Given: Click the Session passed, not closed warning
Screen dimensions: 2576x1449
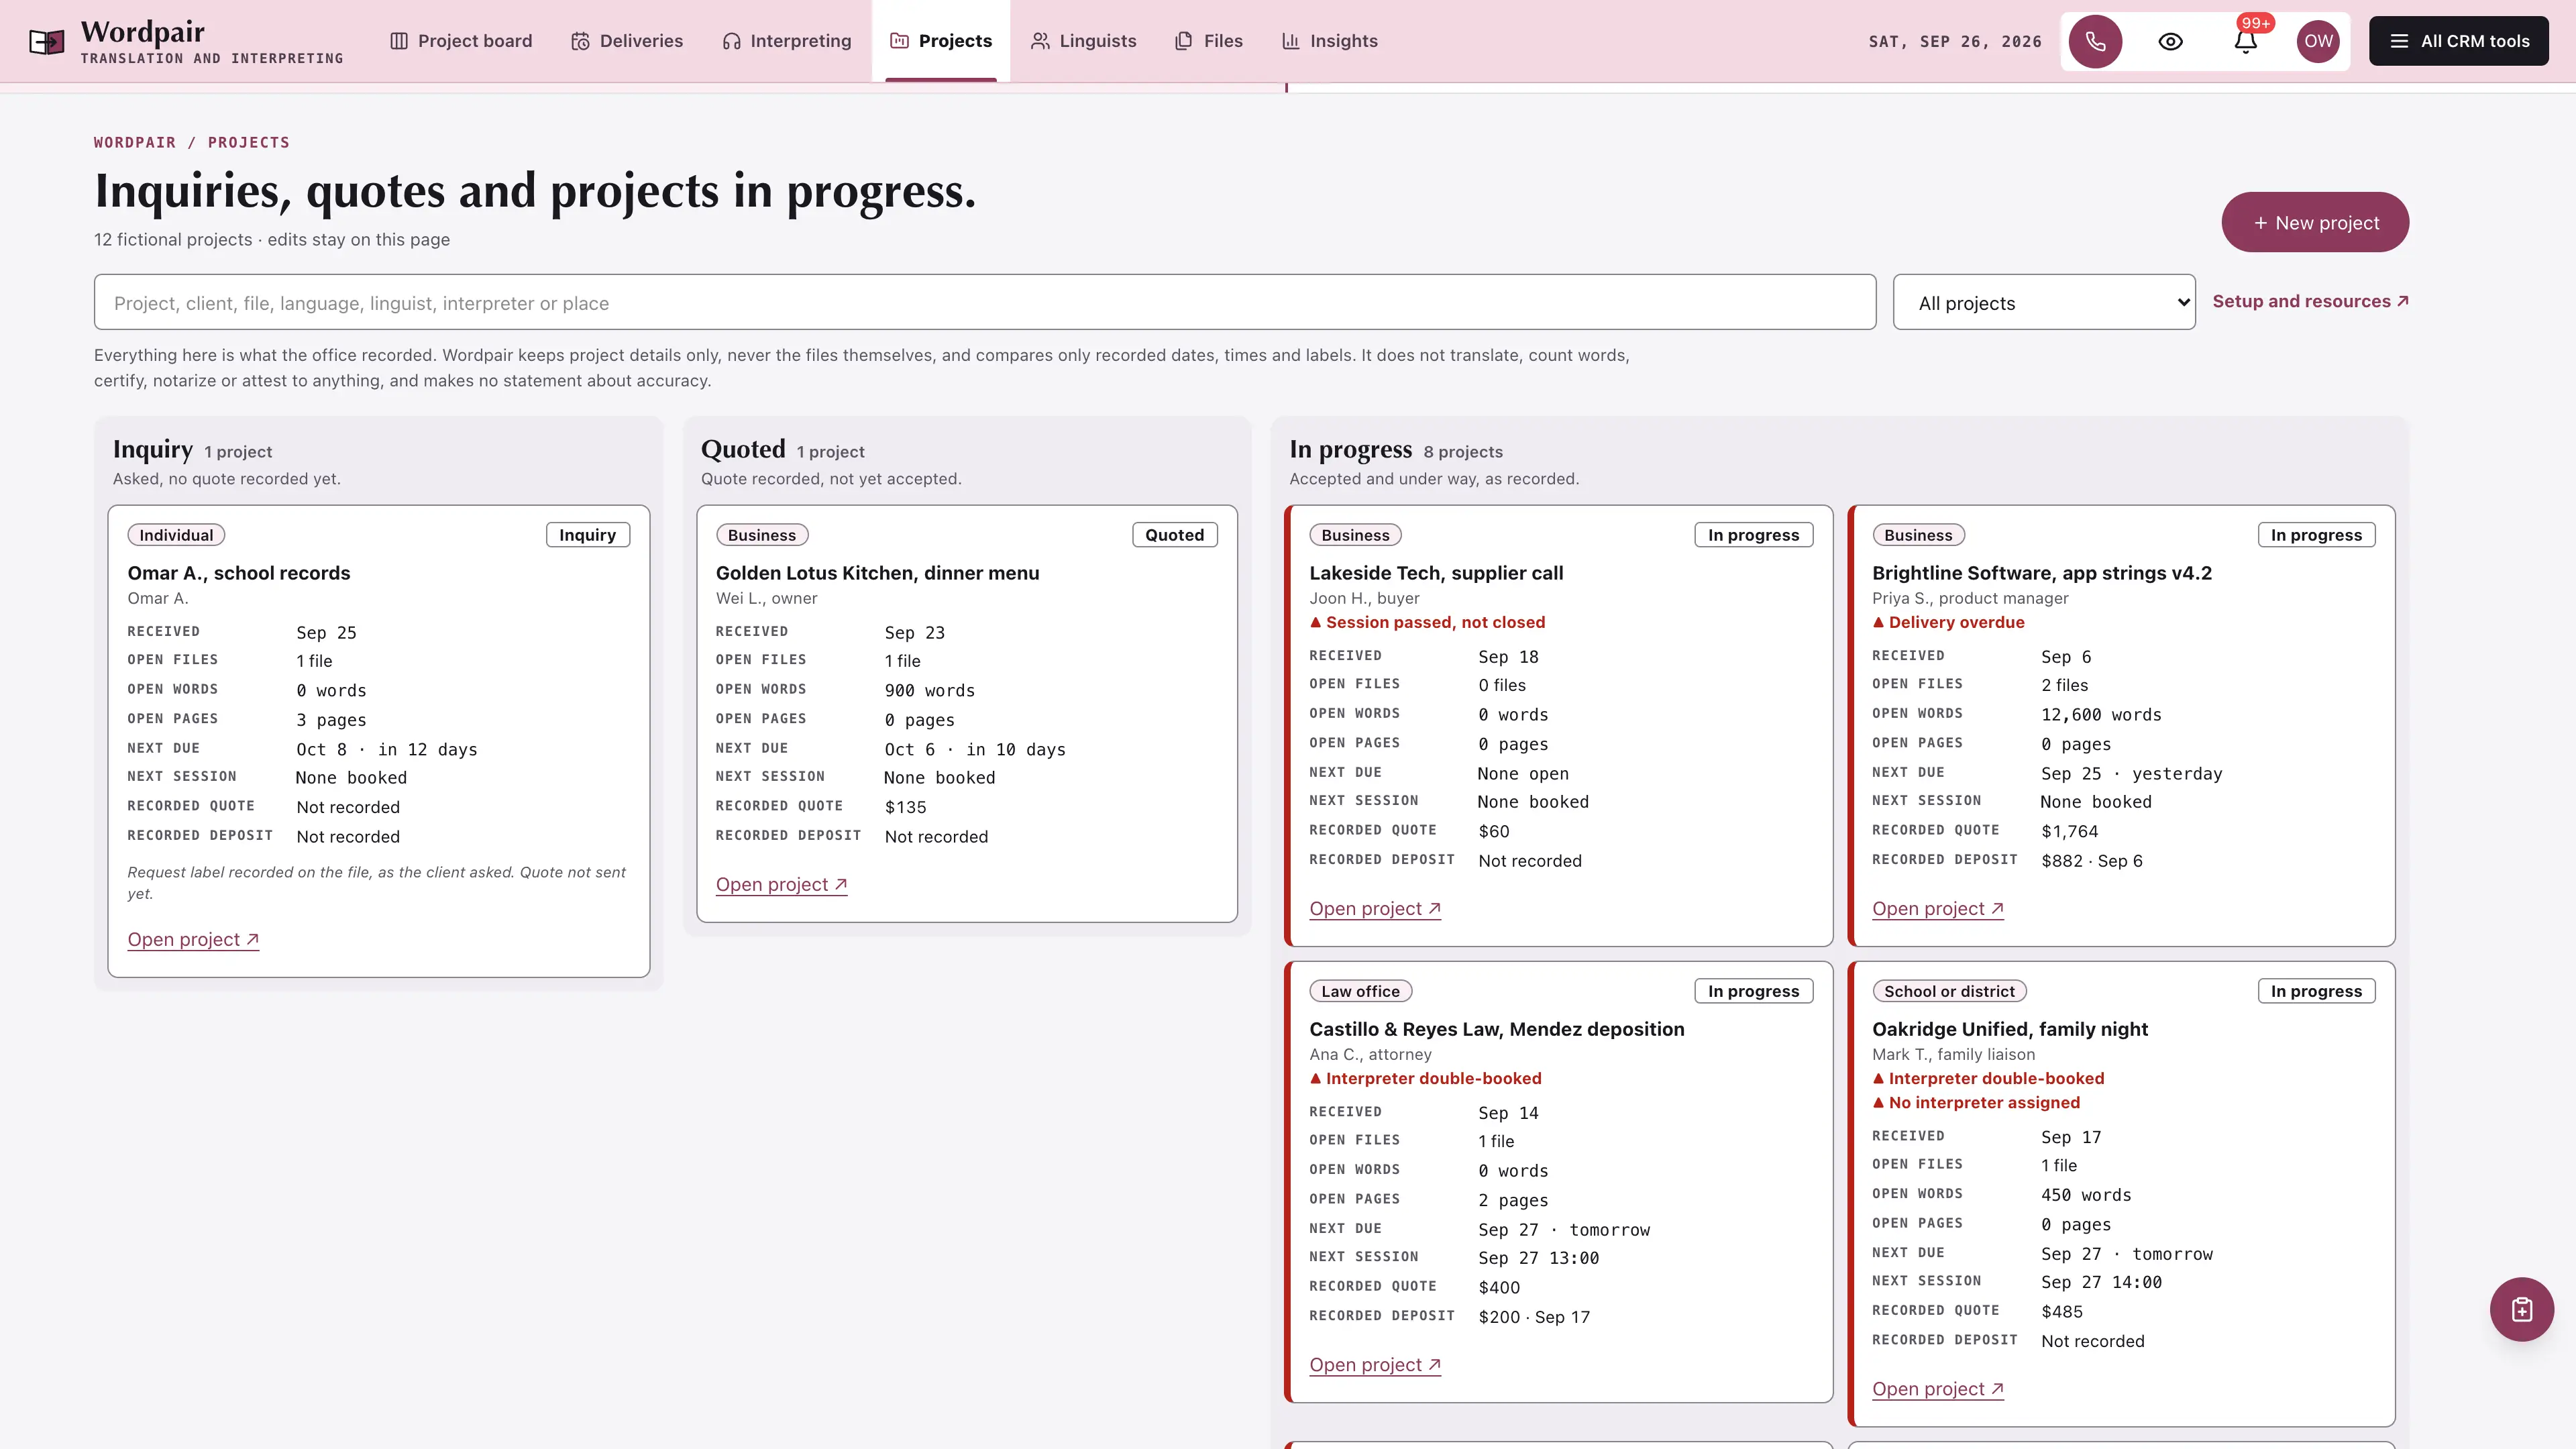Looking at the screenshot, I should (x=1427, y=622).
